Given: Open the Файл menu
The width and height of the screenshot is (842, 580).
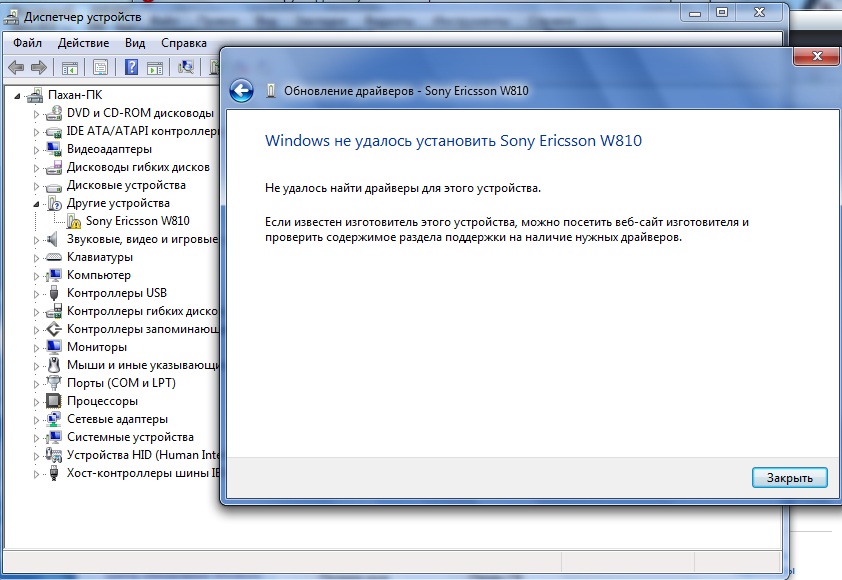Looking at the screenshot, I should pyautogui.click(x=28, y=43).
